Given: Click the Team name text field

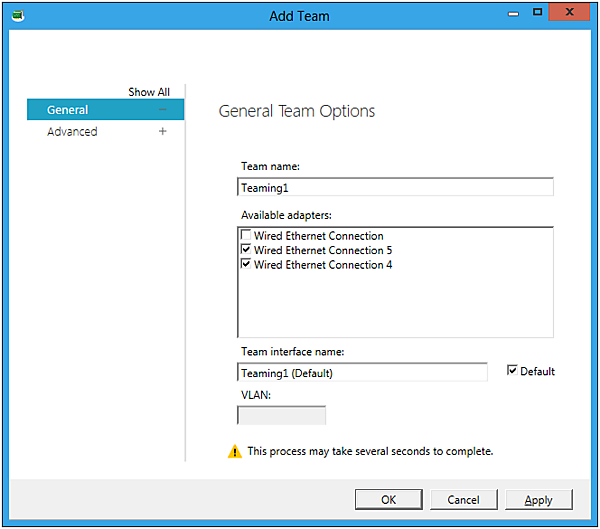Looking at the screenshot, I should (395, 187).
